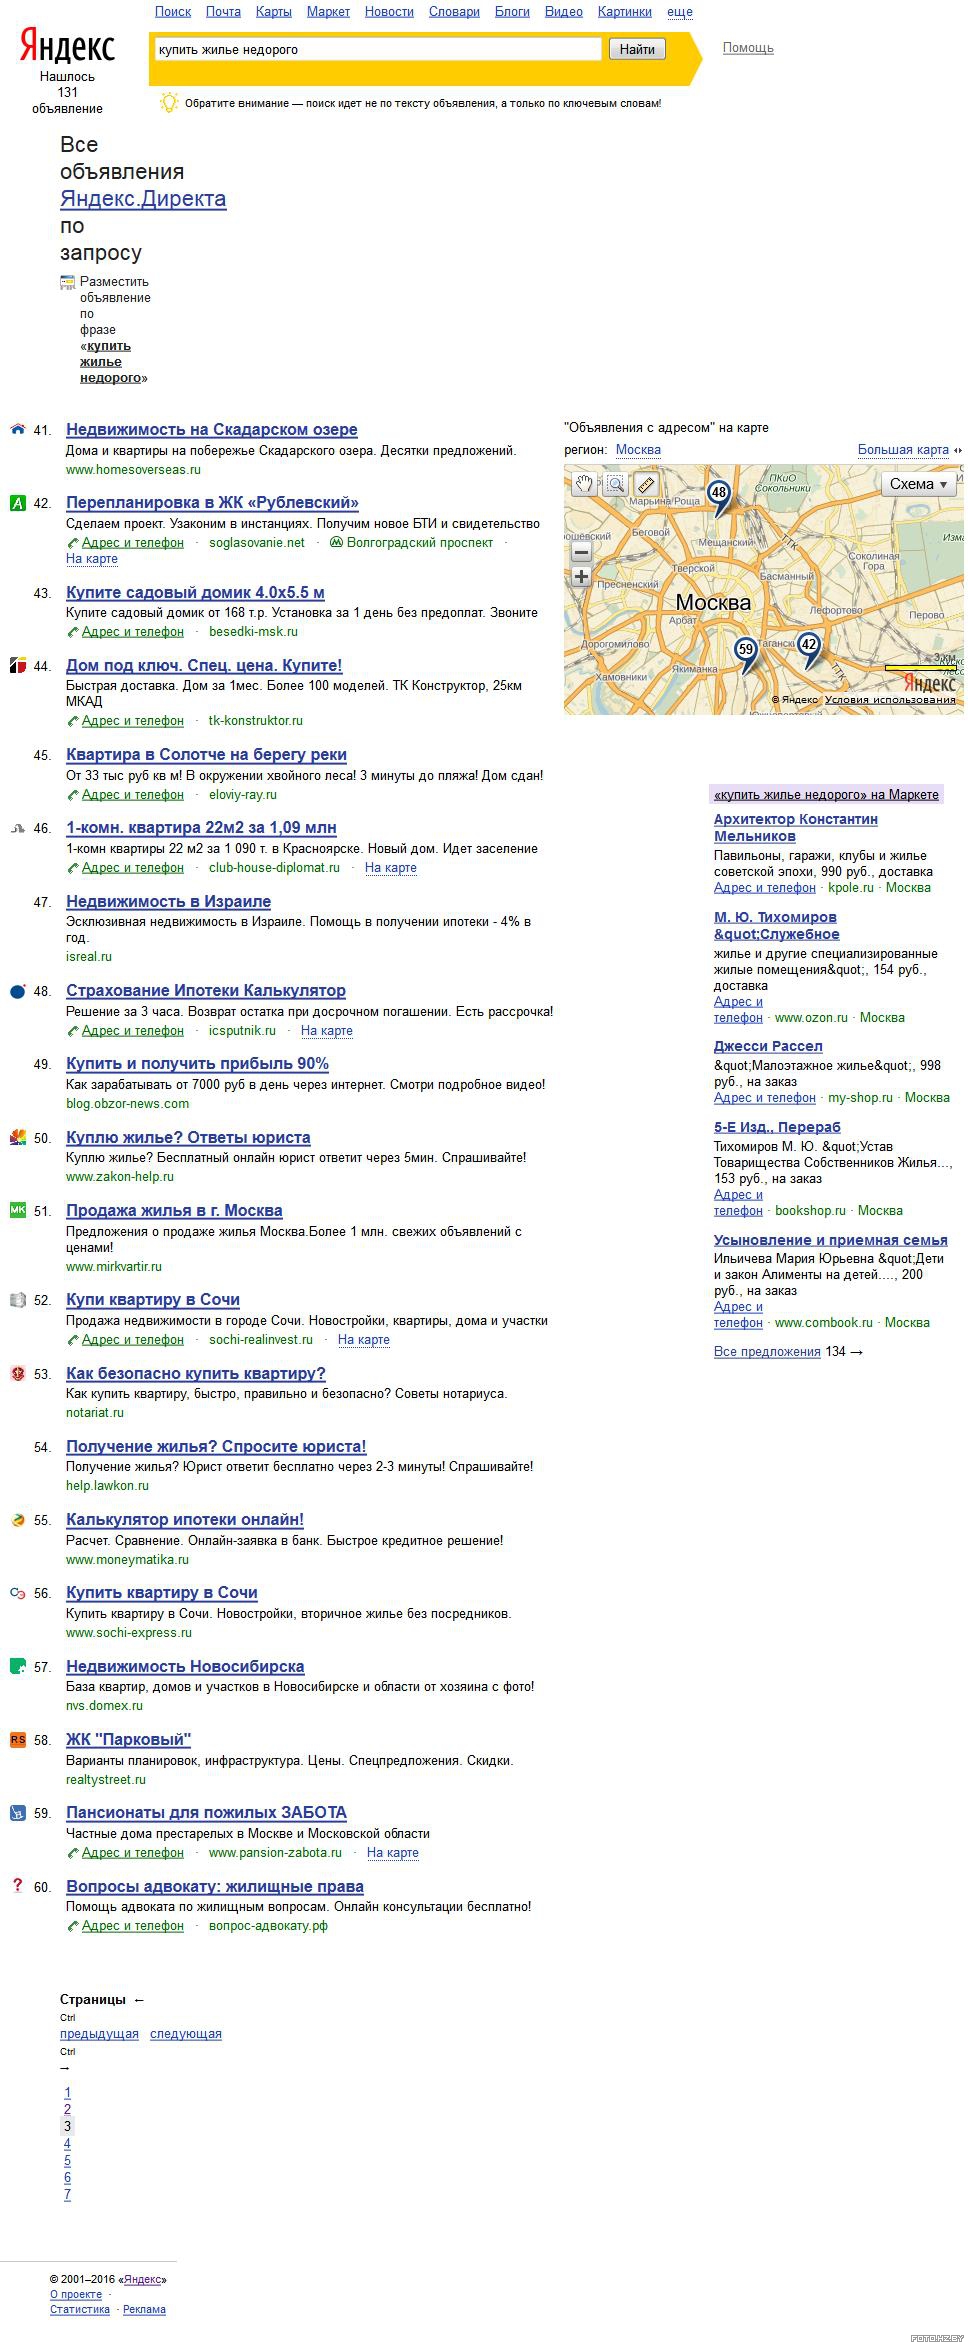Click the «купить жилье недорого» на Маркете header
This screenshot has width=968, height=2346.
[x=826, y=795]
